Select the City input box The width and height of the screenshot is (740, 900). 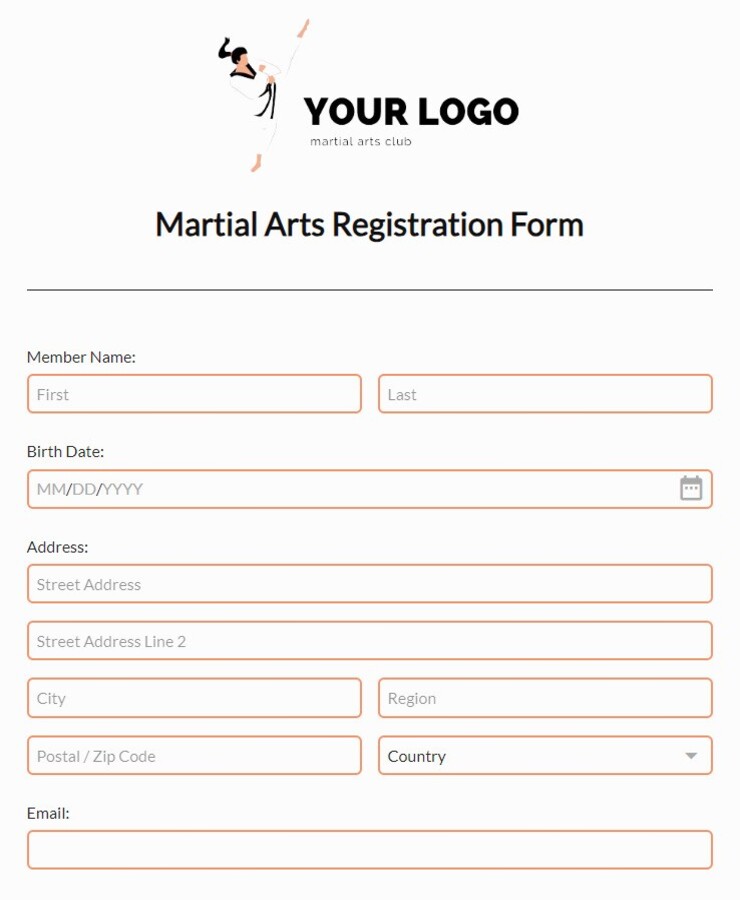[194, 698]
